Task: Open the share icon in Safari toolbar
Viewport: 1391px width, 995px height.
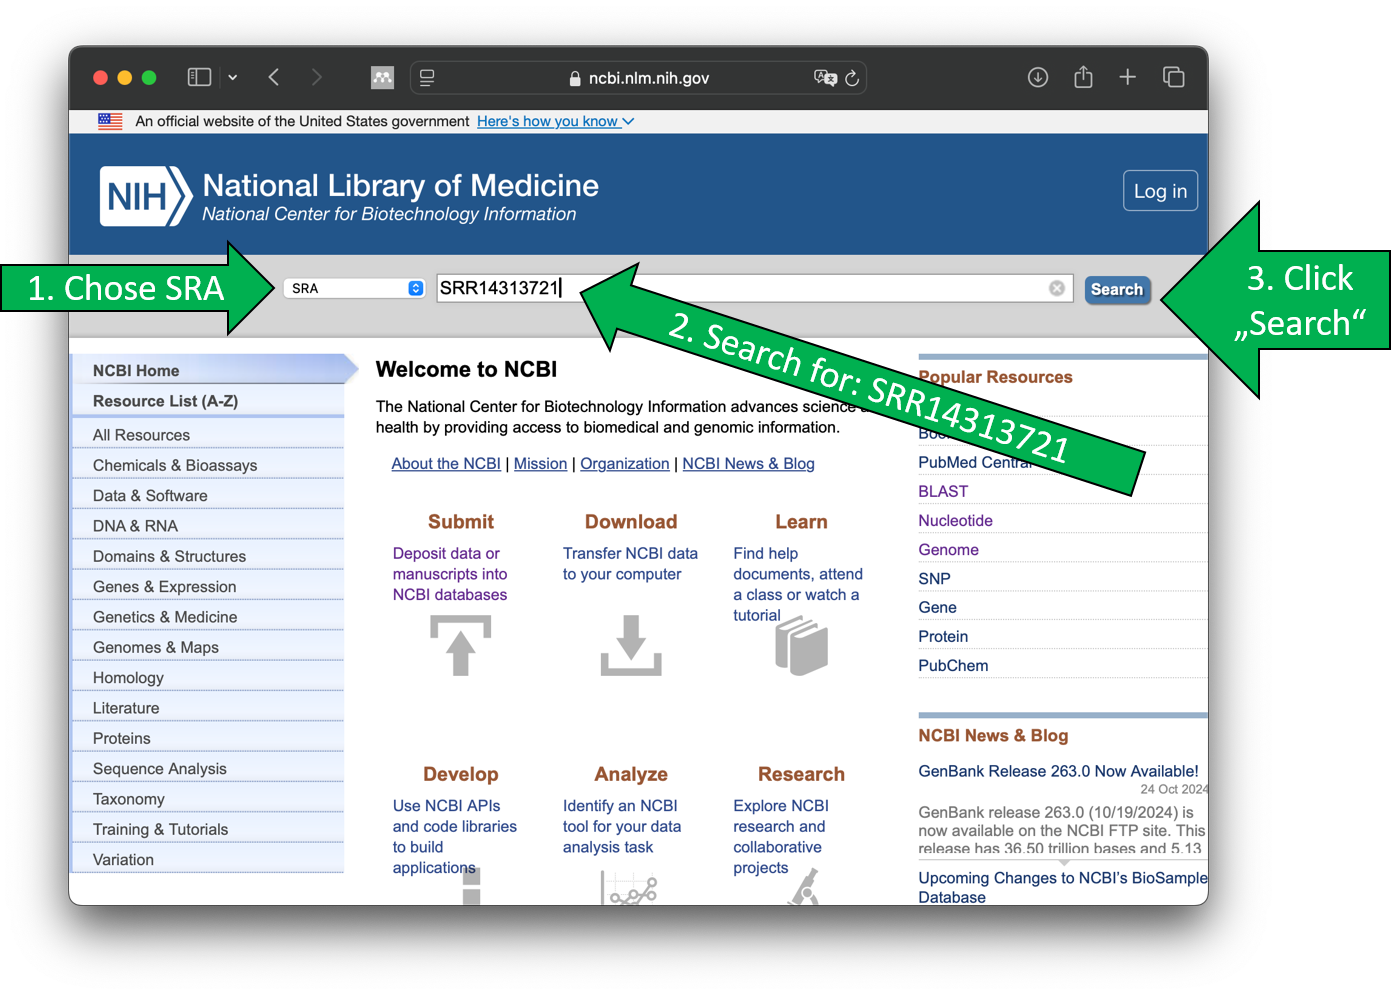Action: (1083, 77)
